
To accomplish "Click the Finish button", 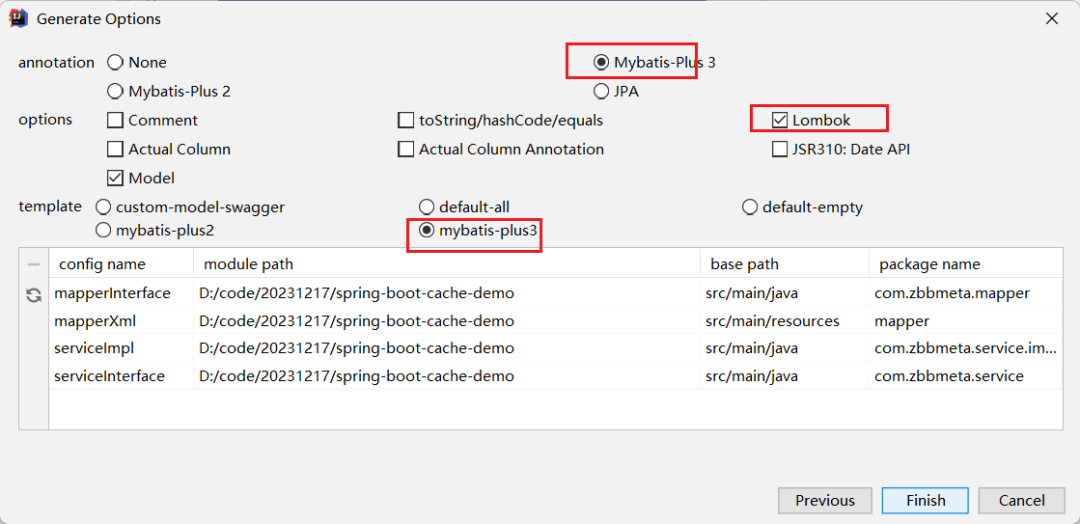I will click(926, 501).
